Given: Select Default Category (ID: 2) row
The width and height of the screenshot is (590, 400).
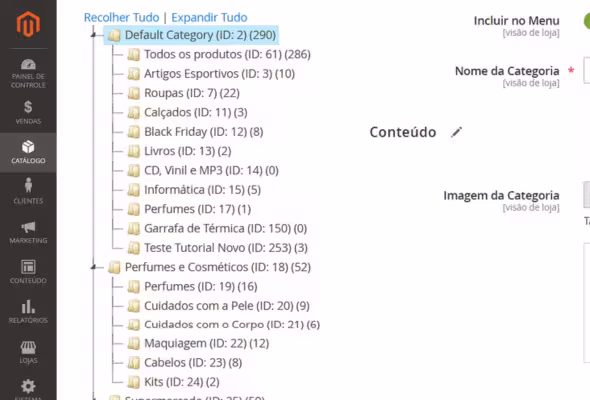Looking at the screenshot, I should [192, 35].
